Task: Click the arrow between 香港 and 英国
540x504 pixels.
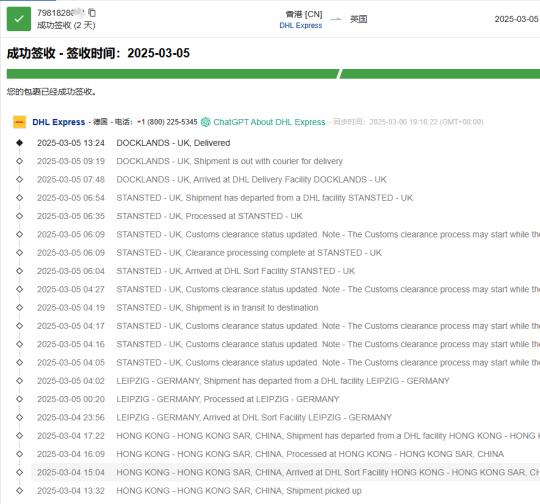Action: 336,19
